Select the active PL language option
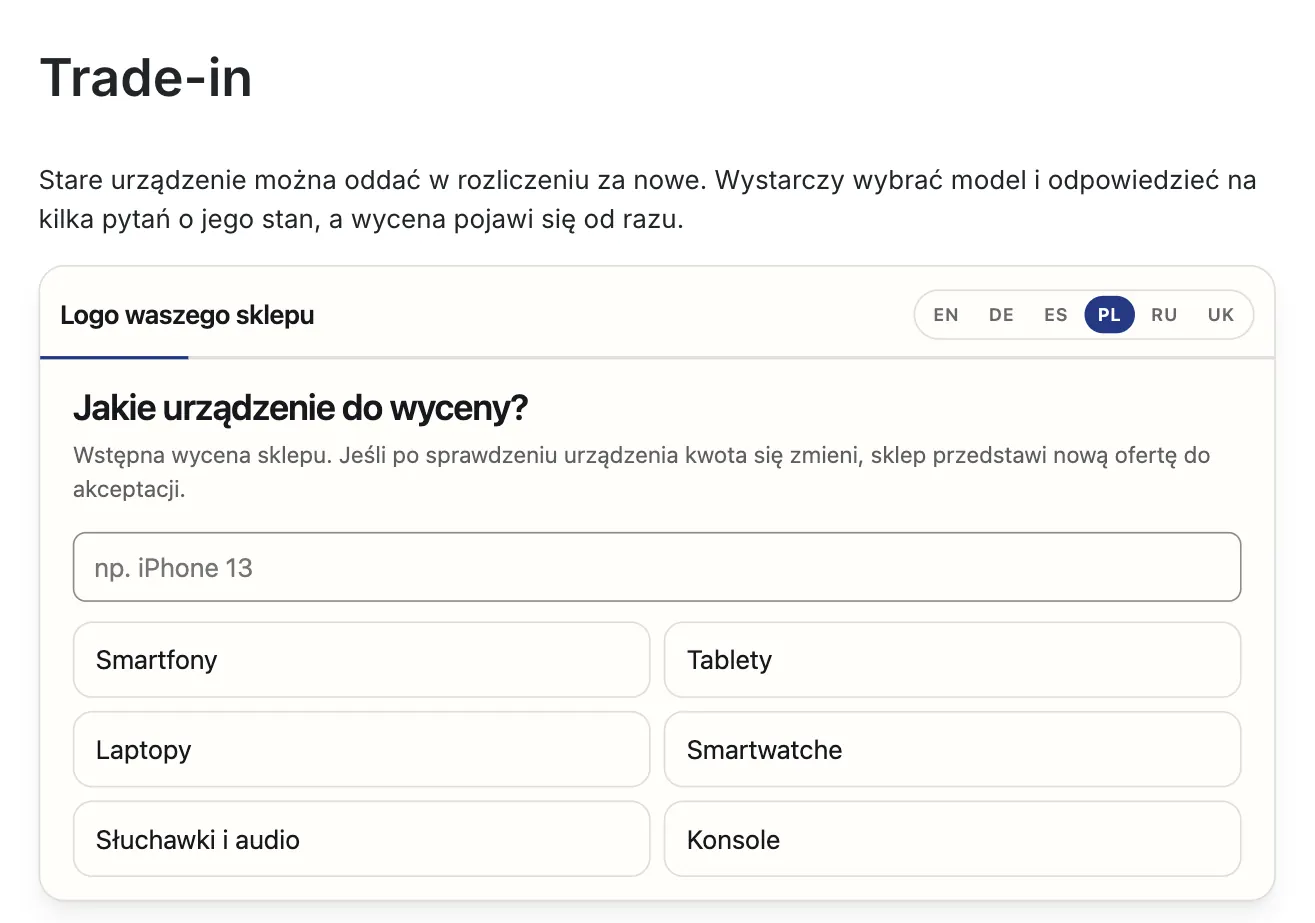The width and height of the screenshot is (1315, 923). [x=1109, y=315]
